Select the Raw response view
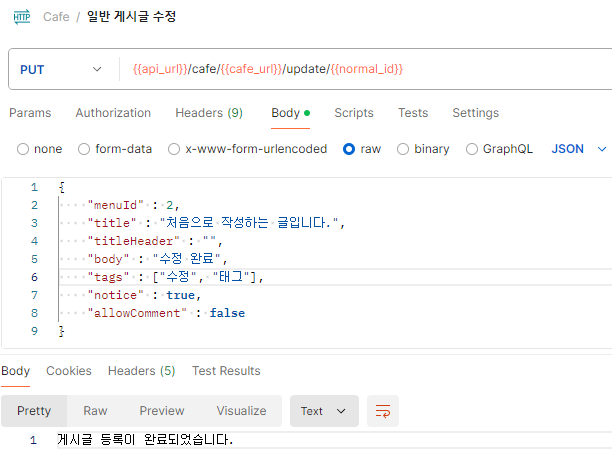The image size is (612, 454). tap(95, 411)
